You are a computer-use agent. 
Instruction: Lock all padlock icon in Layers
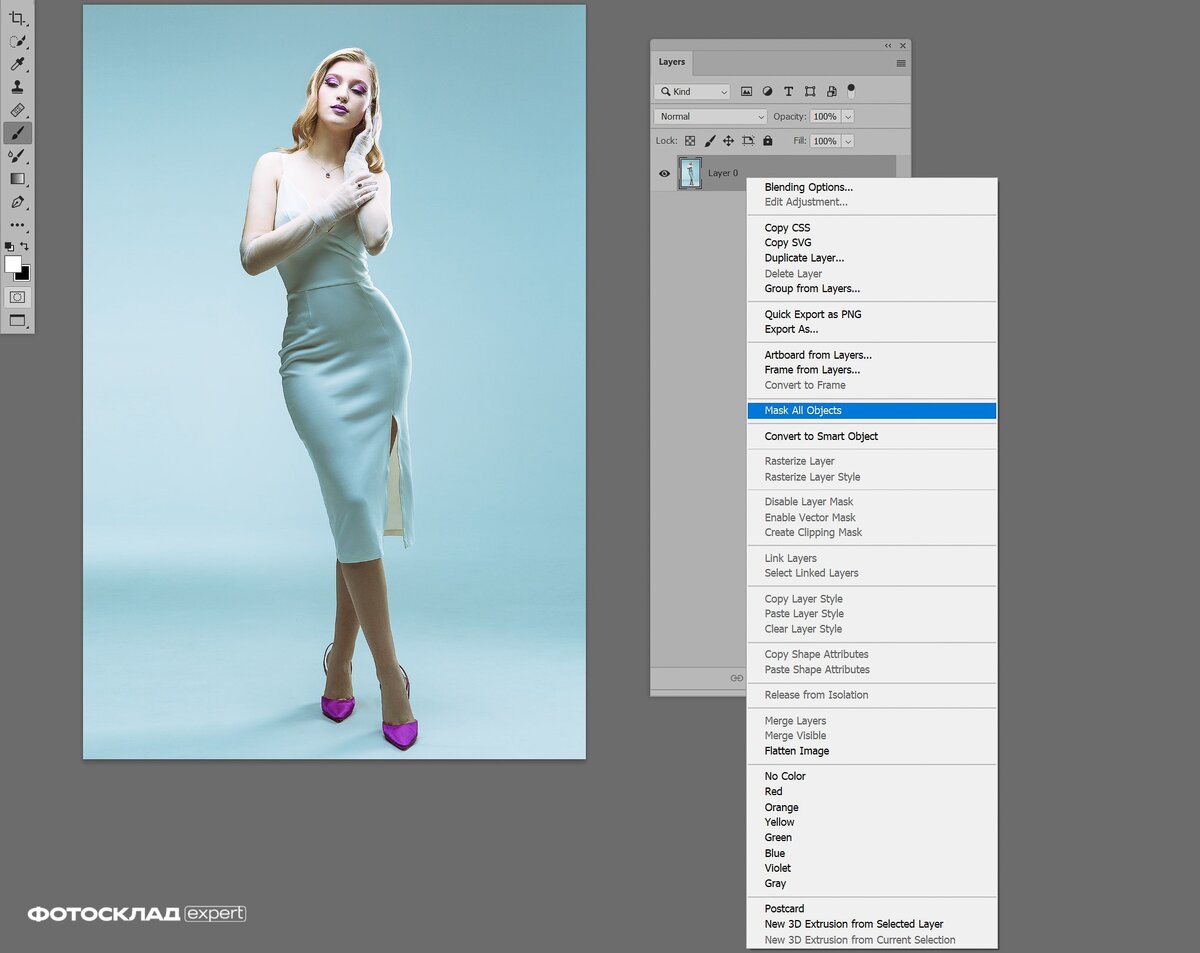(x=768, y=141)
